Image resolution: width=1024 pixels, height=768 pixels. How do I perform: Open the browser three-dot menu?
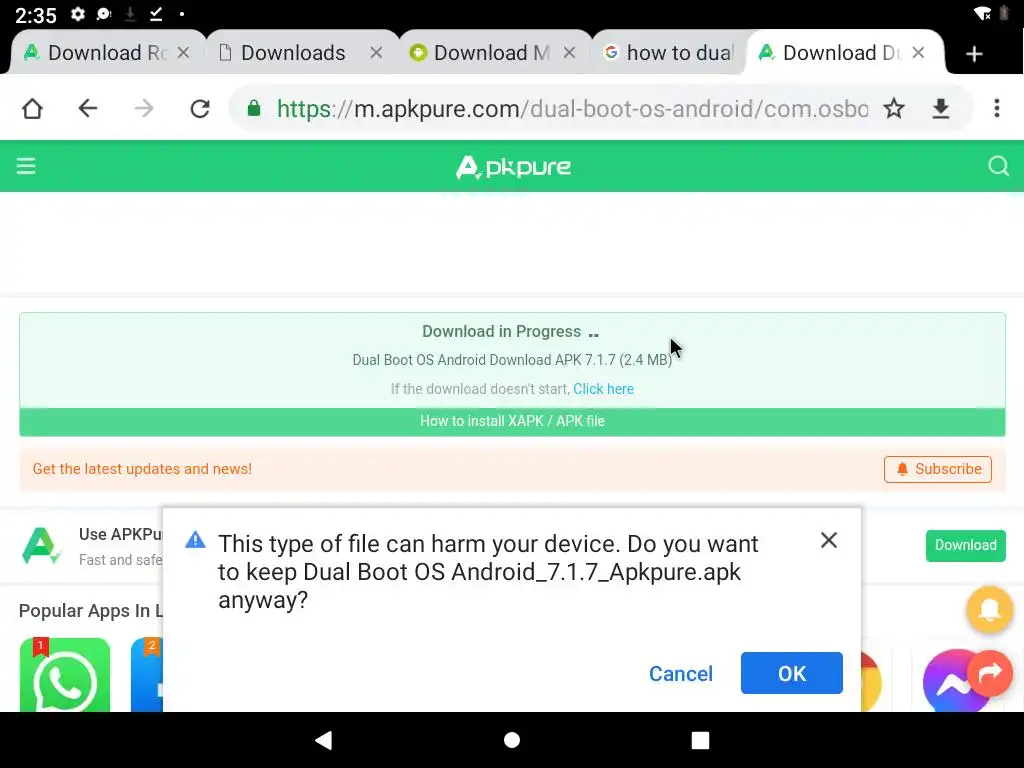pyautogui.click(x=997, y=108)
